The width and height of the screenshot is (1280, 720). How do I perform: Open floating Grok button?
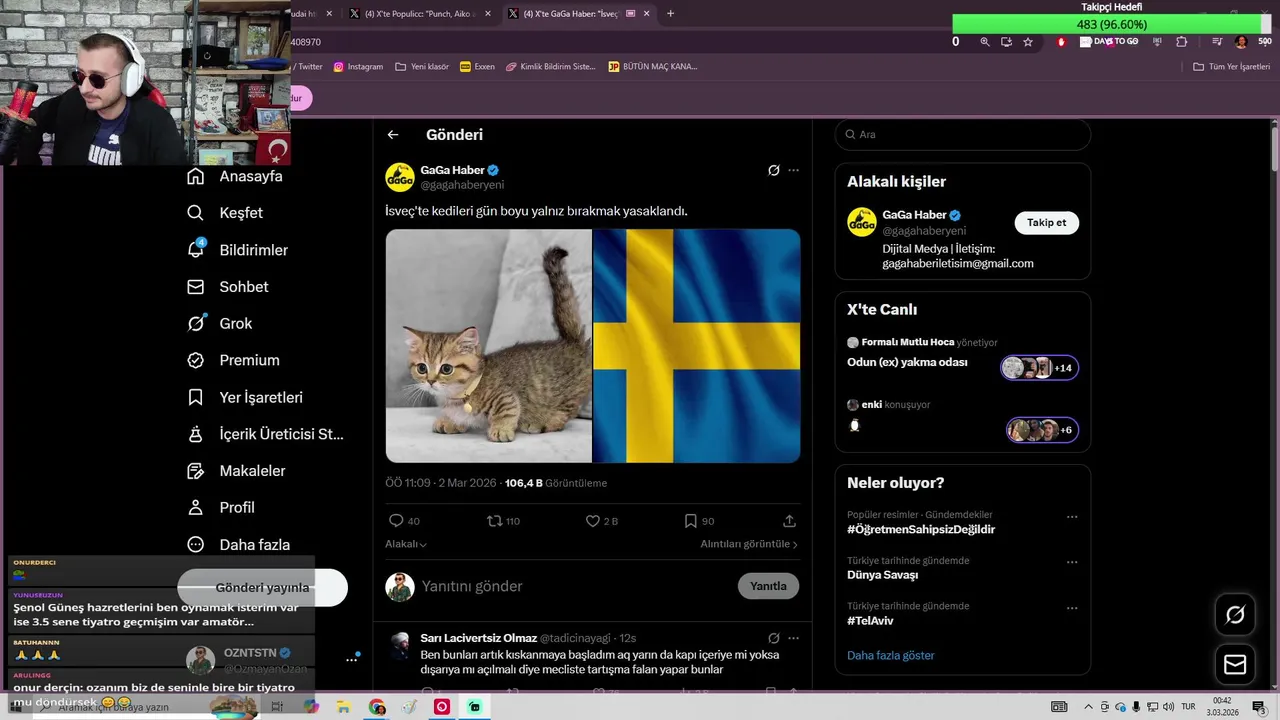point(1235,615)
